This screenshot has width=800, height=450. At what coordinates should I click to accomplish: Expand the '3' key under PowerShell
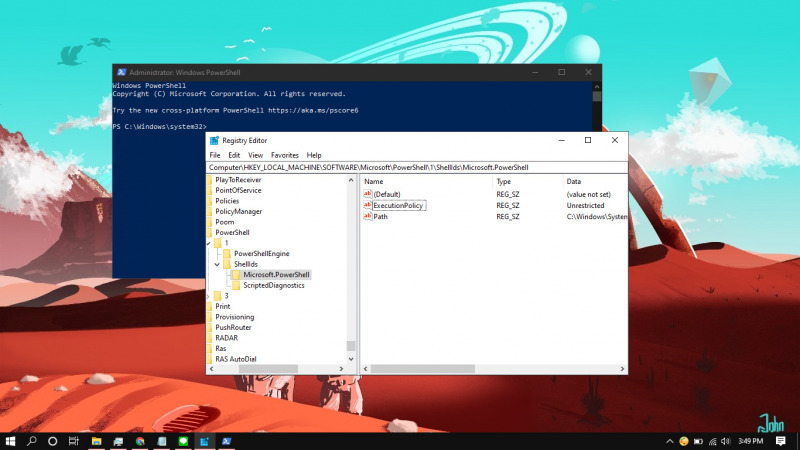tap(209, 296)
